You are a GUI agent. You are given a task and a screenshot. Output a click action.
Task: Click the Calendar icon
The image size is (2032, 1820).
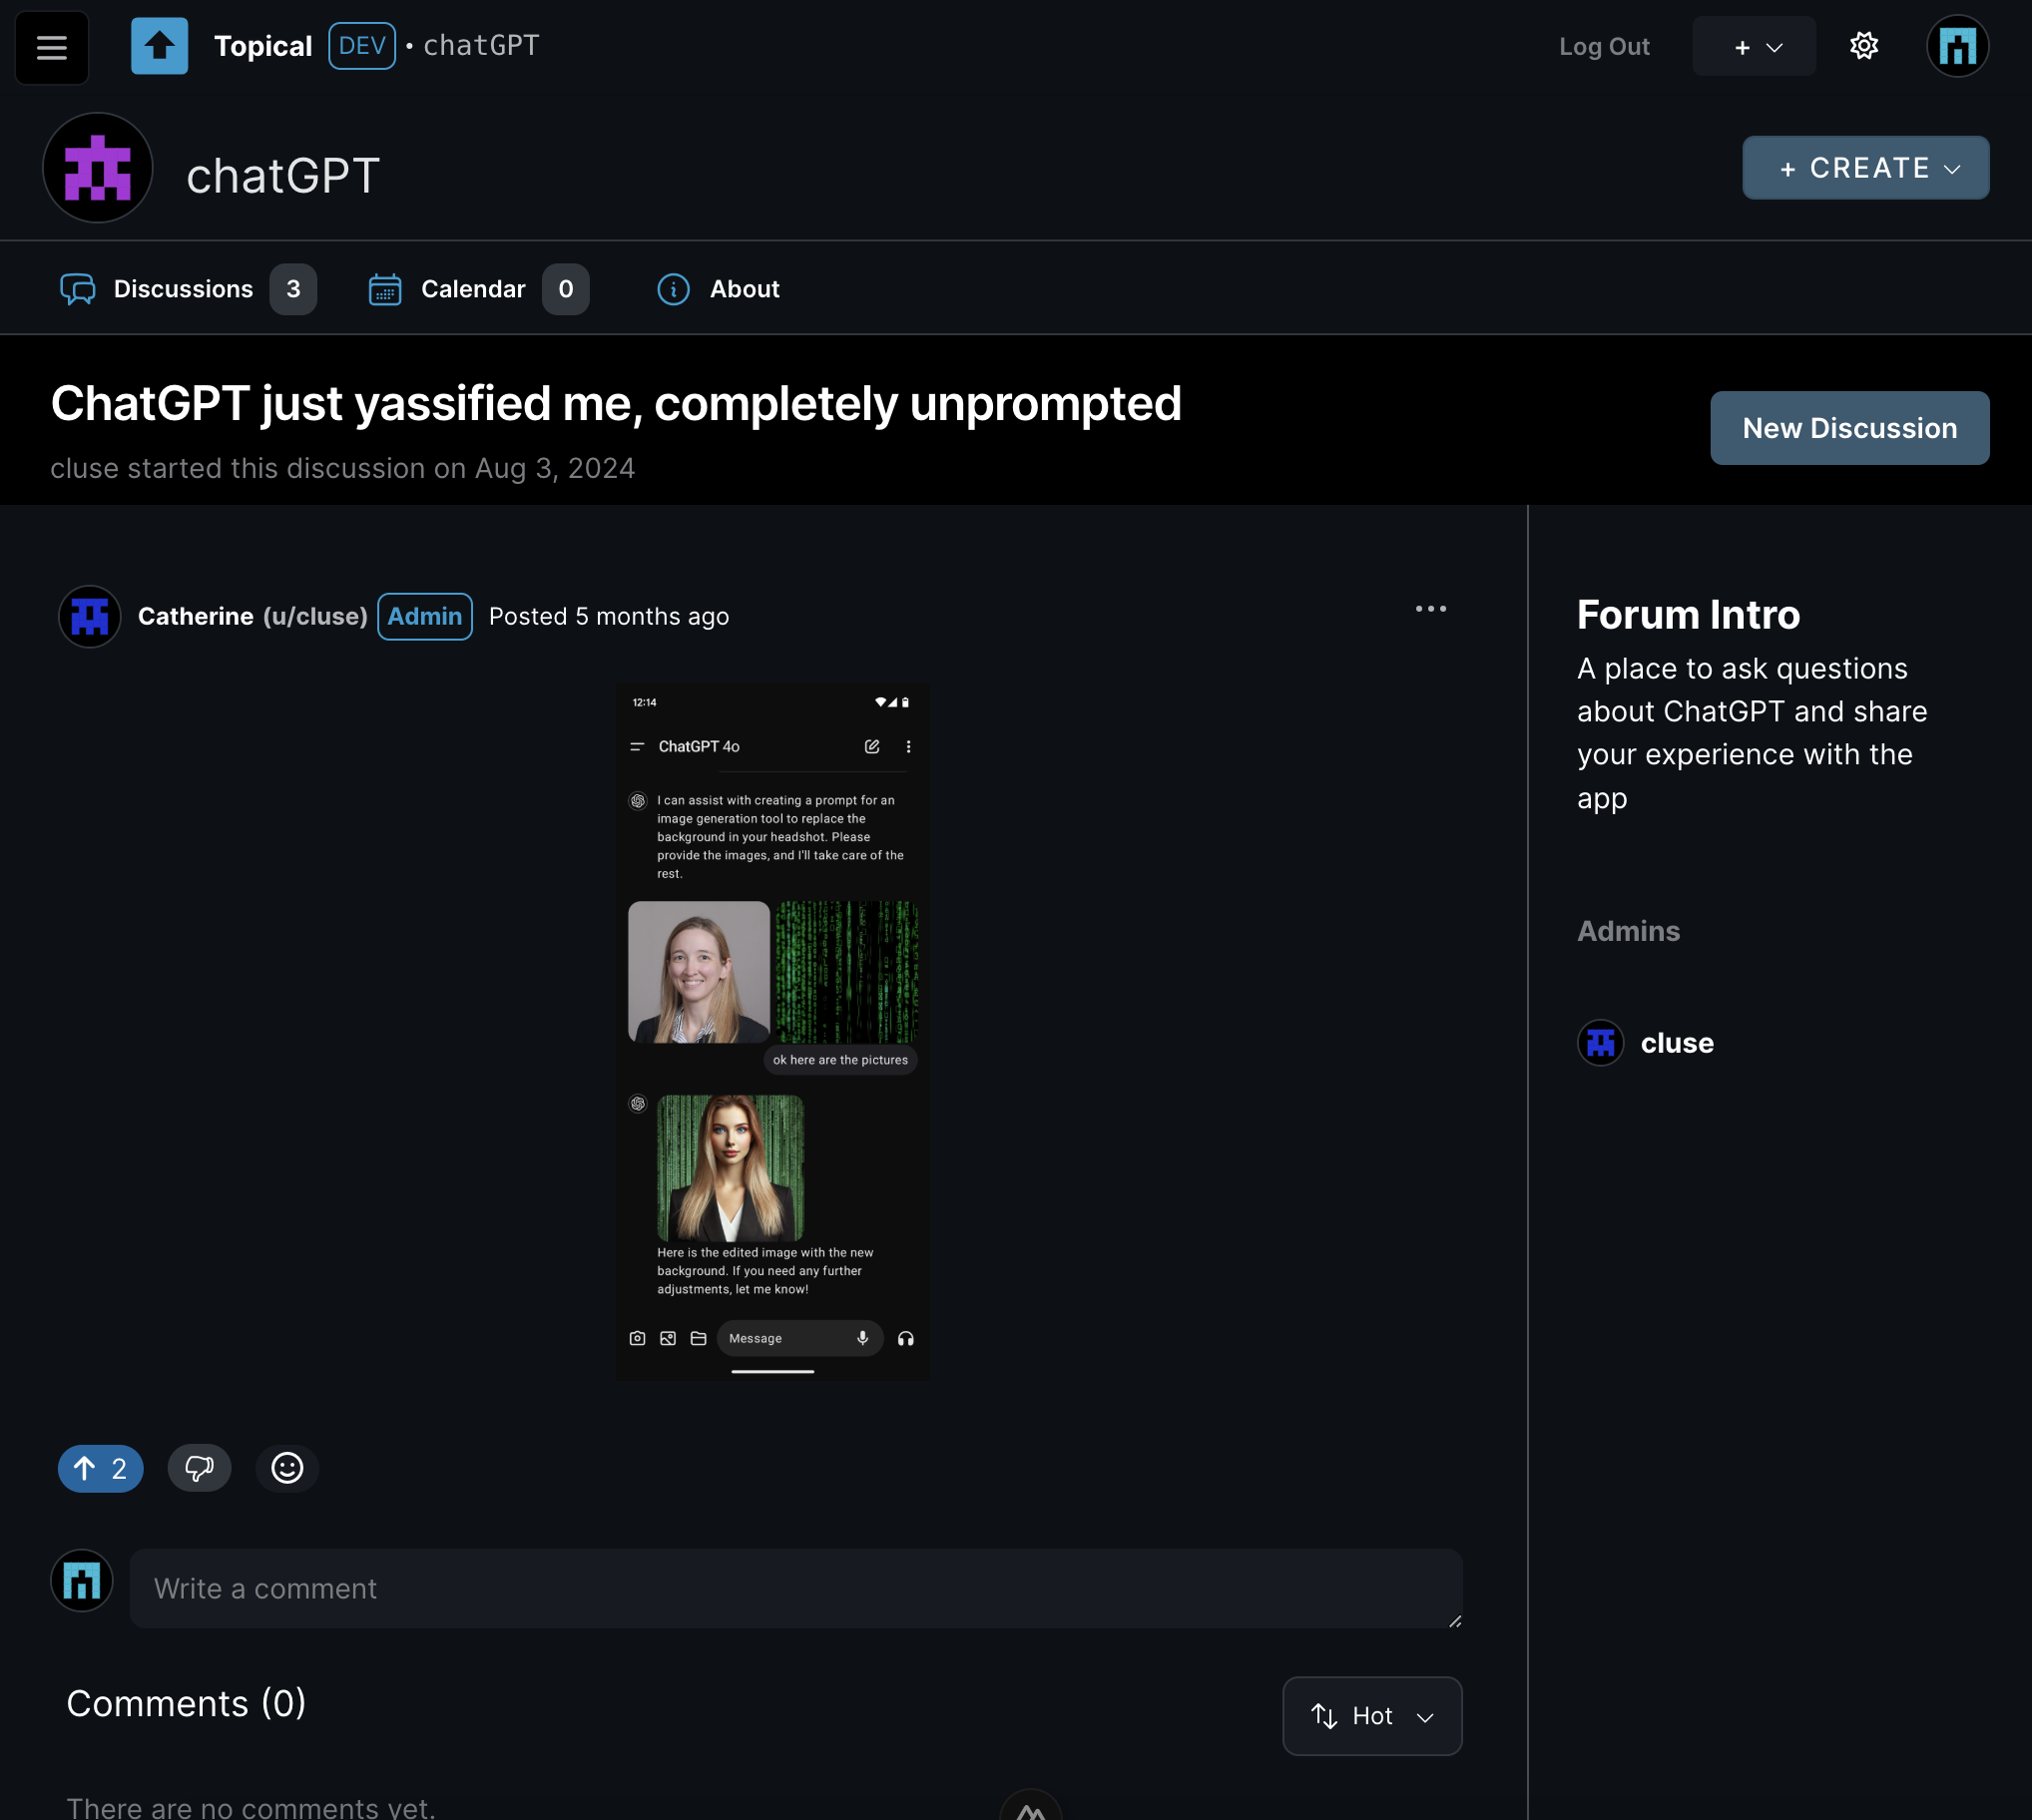(x=385, y=289)
